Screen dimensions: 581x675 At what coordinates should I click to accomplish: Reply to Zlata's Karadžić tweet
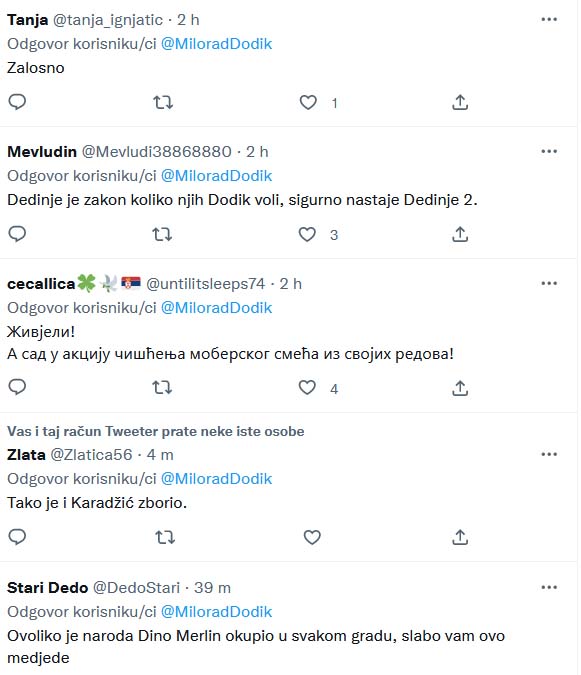coord(17,537)
